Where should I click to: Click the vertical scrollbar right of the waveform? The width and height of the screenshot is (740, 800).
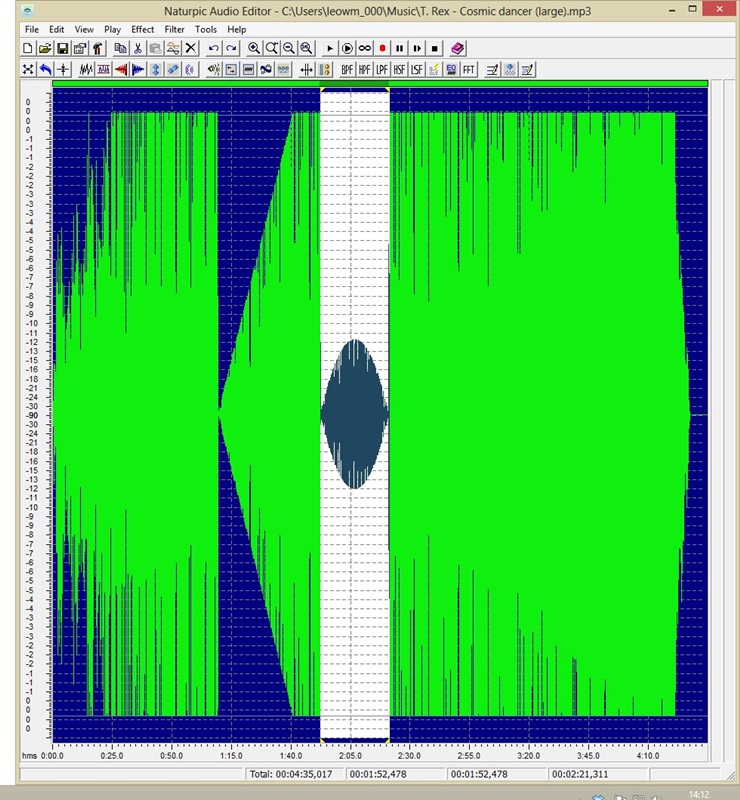pyautogui.click(x=716, y=412)
